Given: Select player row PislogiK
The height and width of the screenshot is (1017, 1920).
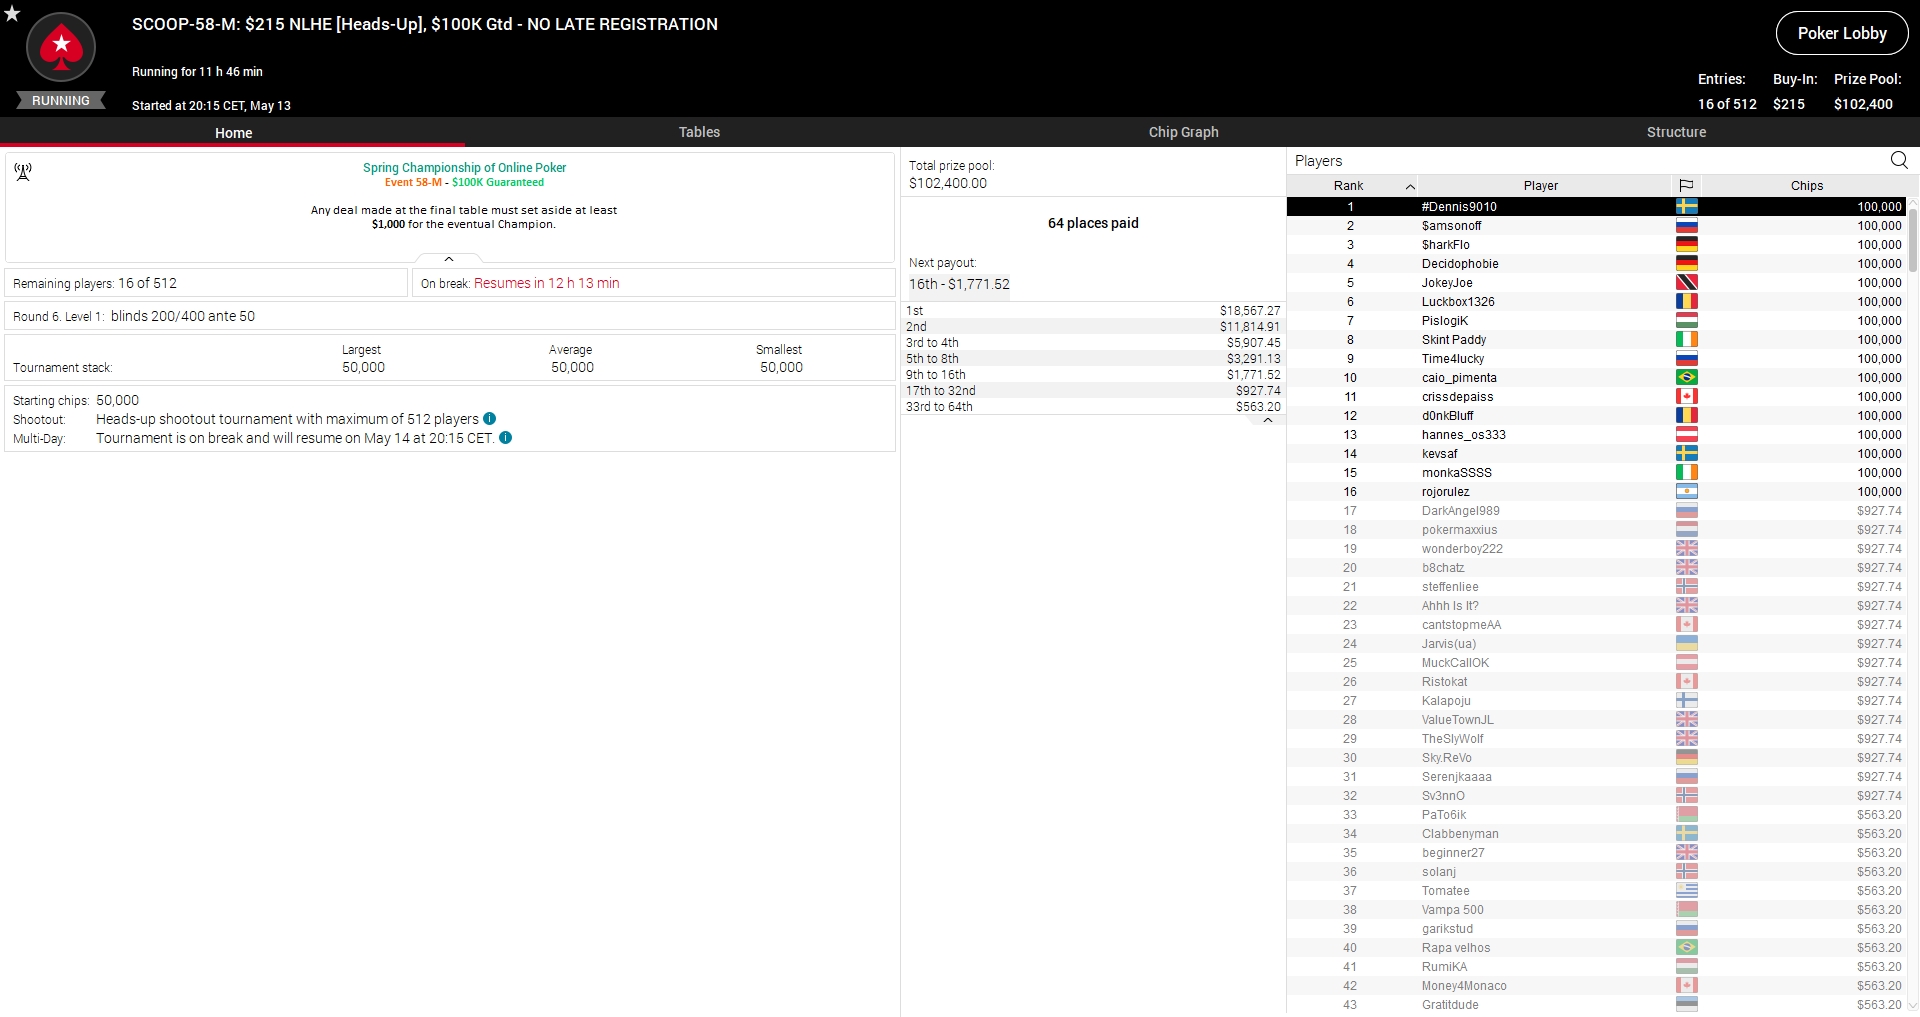Looking at the screenshot, I should coord(1597,321).
